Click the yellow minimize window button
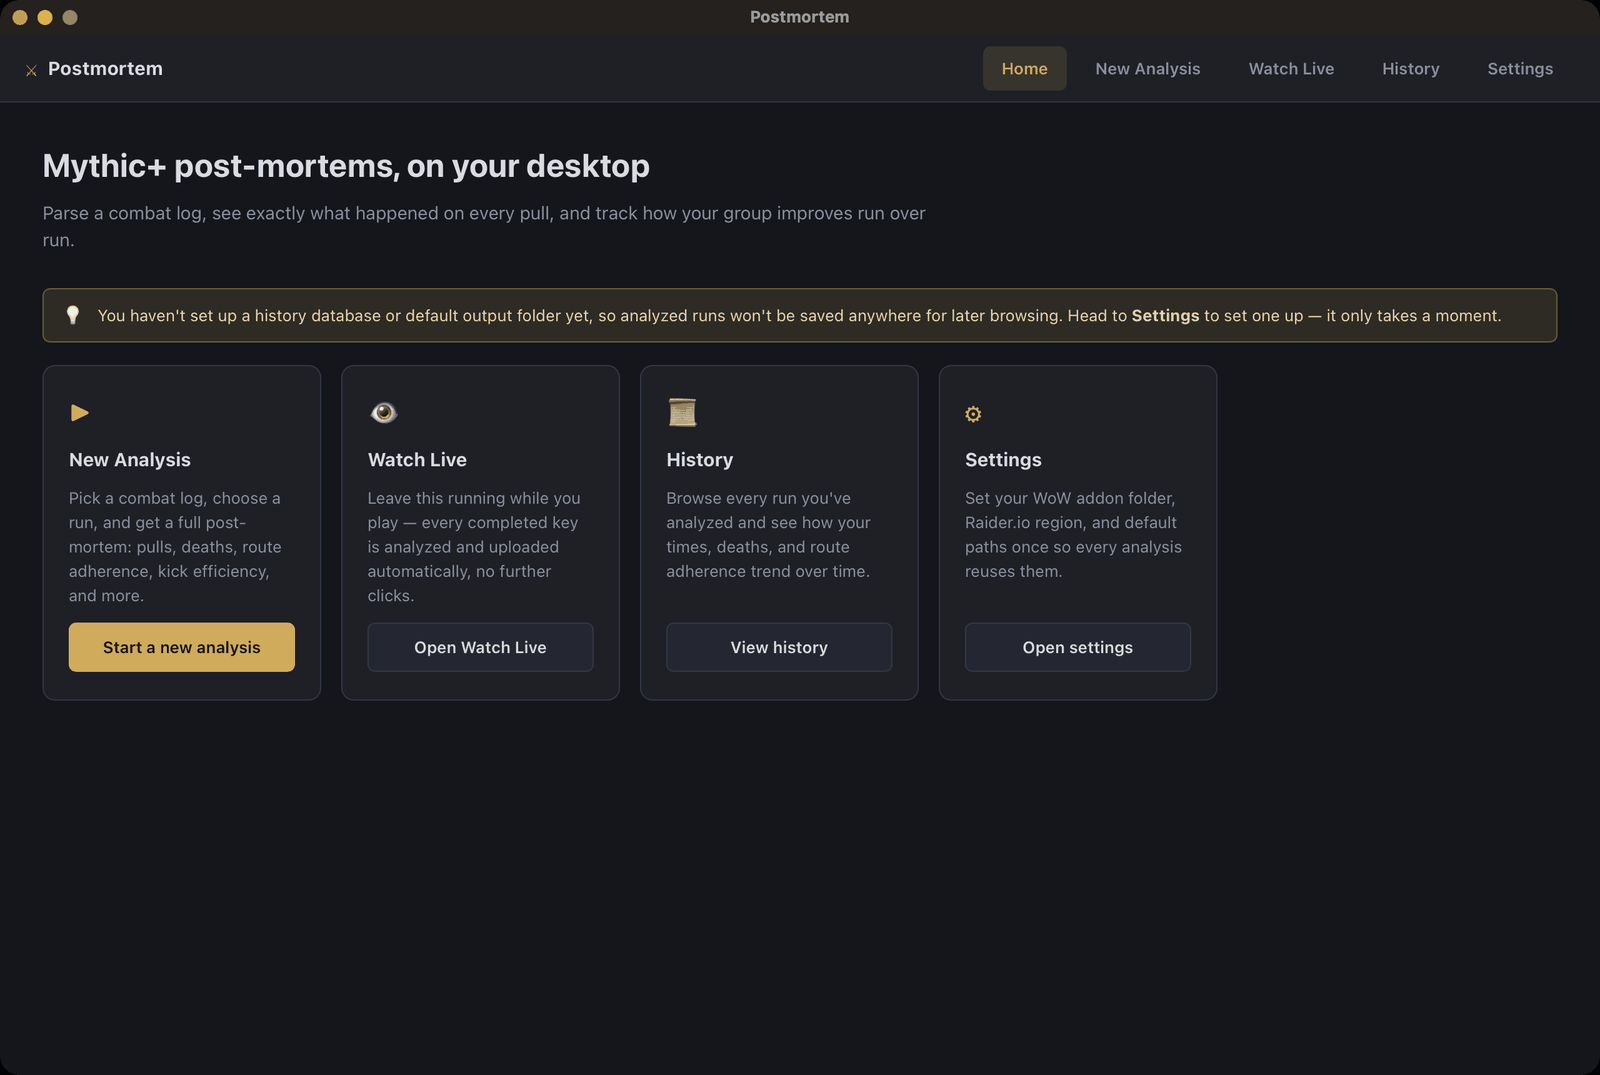1600x1075 pixels. tap(45, 17)
